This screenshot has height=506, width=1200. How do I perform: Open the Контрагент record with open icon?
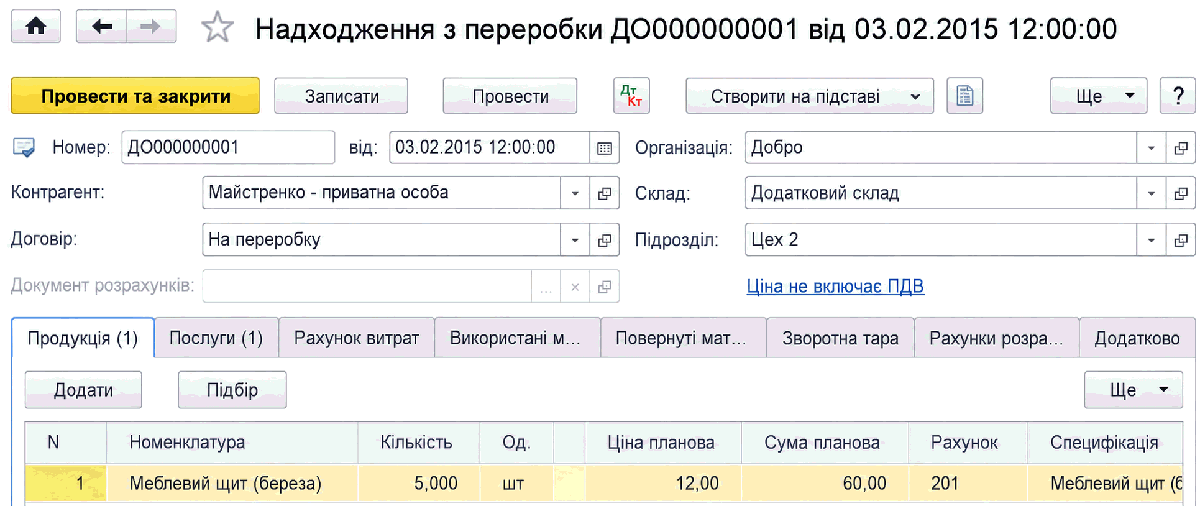pos(604,194)
